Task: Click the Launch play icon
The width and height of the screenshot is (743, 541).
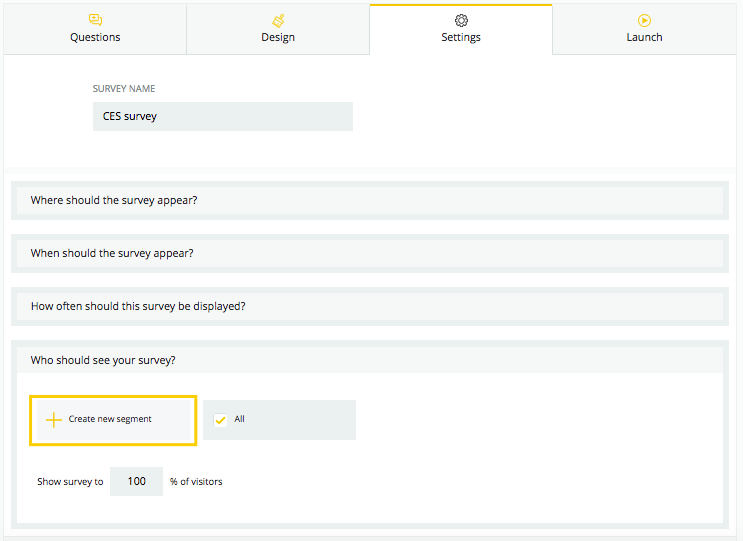Action: point(644,20)
